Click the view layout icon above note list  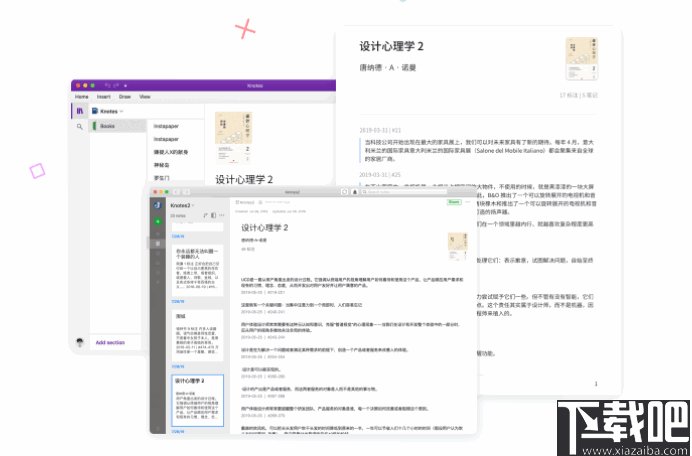tap(213, 215)
